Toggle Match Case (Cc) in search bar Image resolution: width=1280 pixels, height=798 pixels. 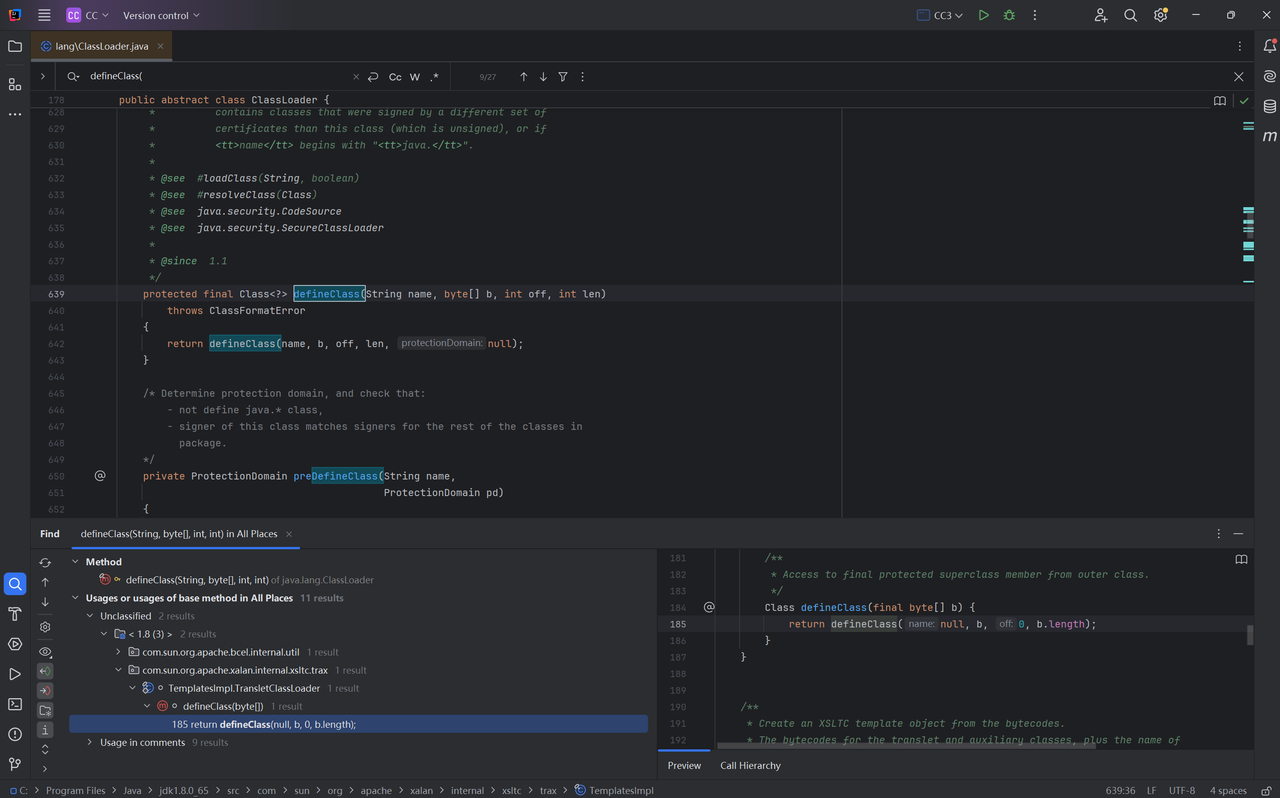[x=395, y=76]
